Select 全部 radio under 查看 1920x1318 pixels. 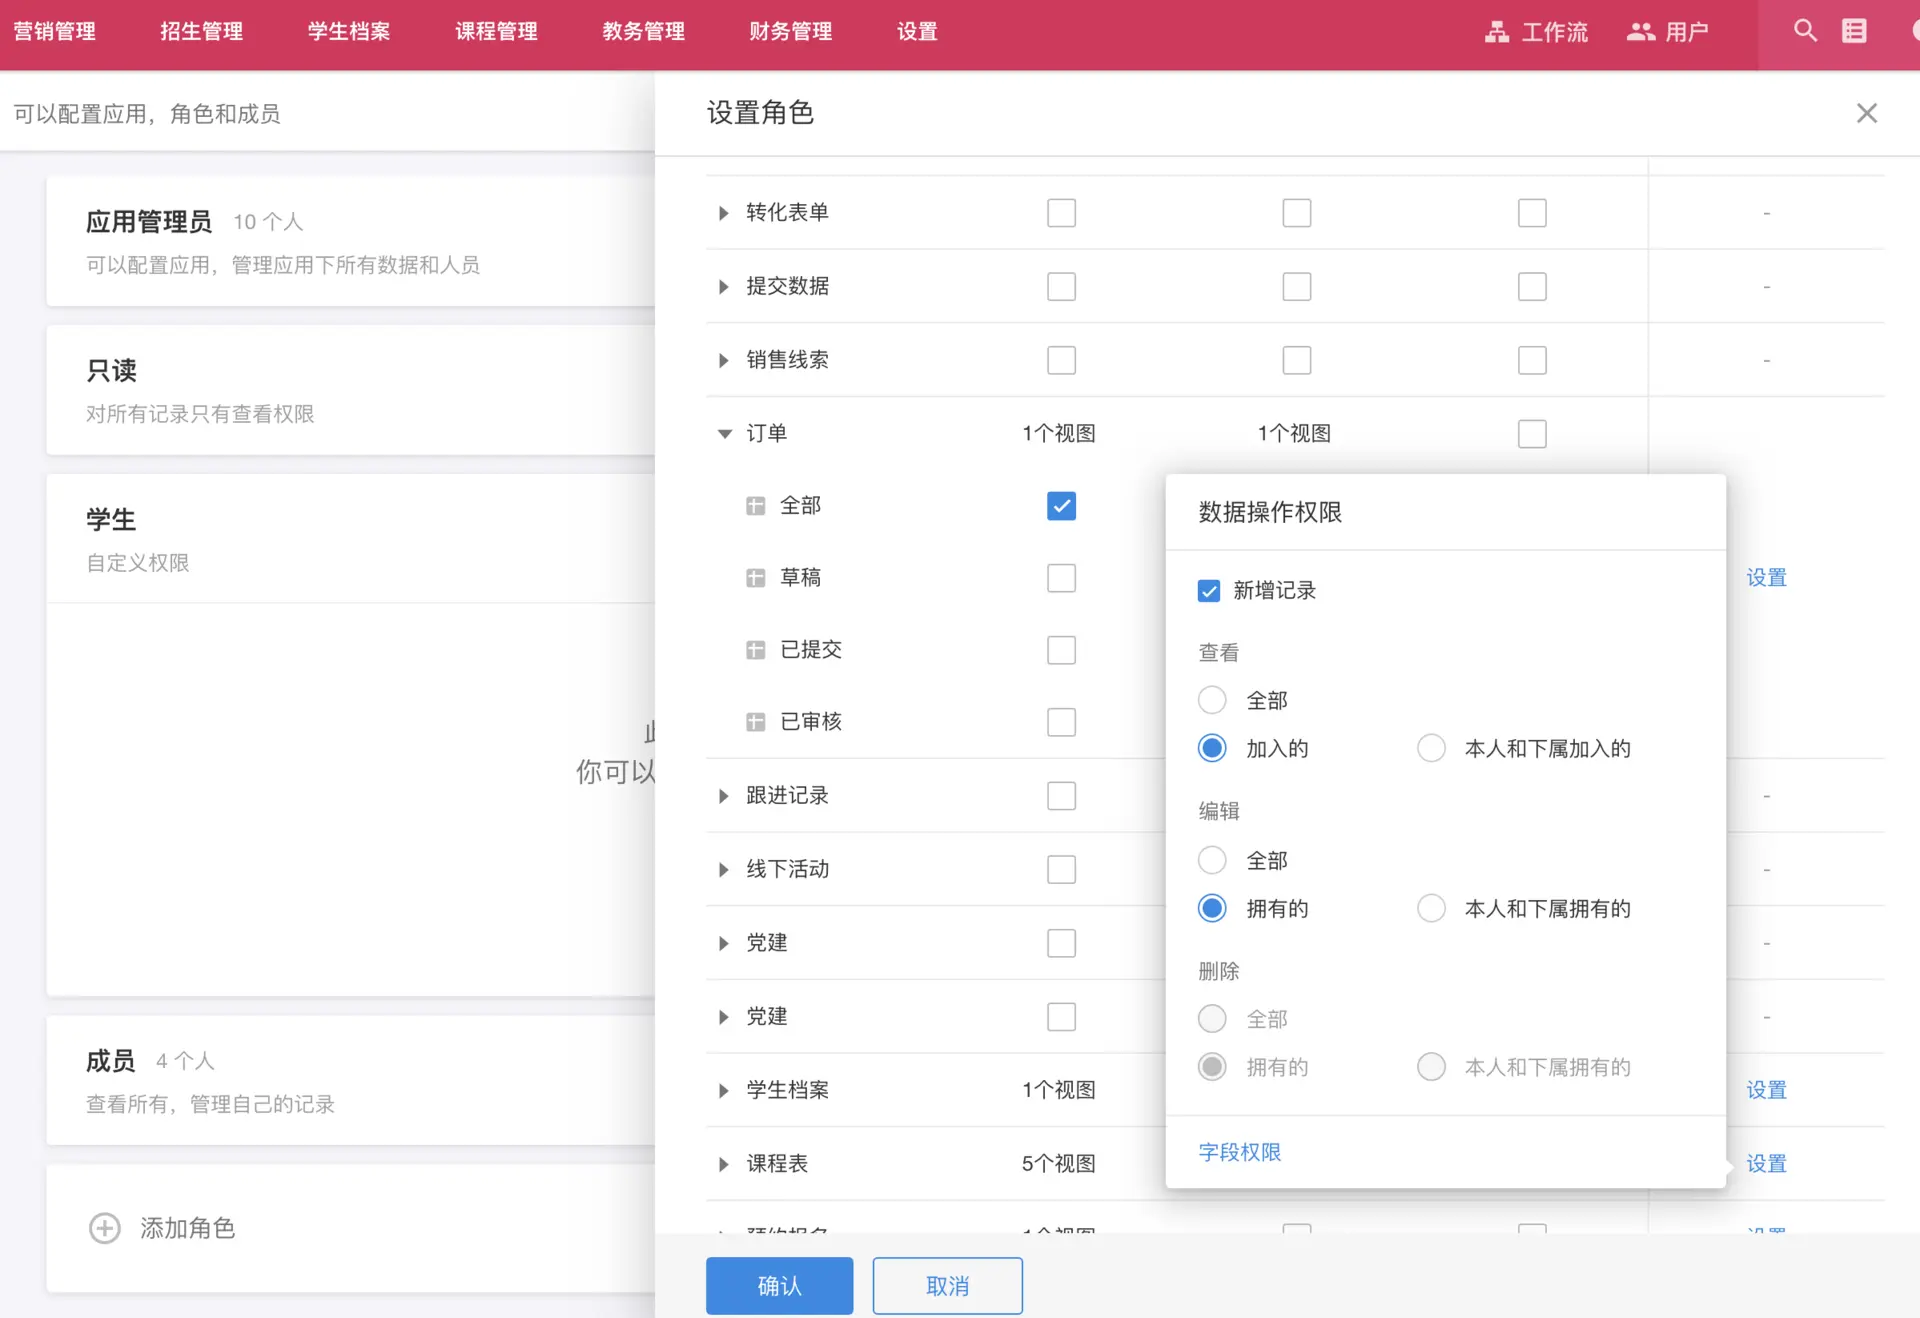(x=1212, y=700)
